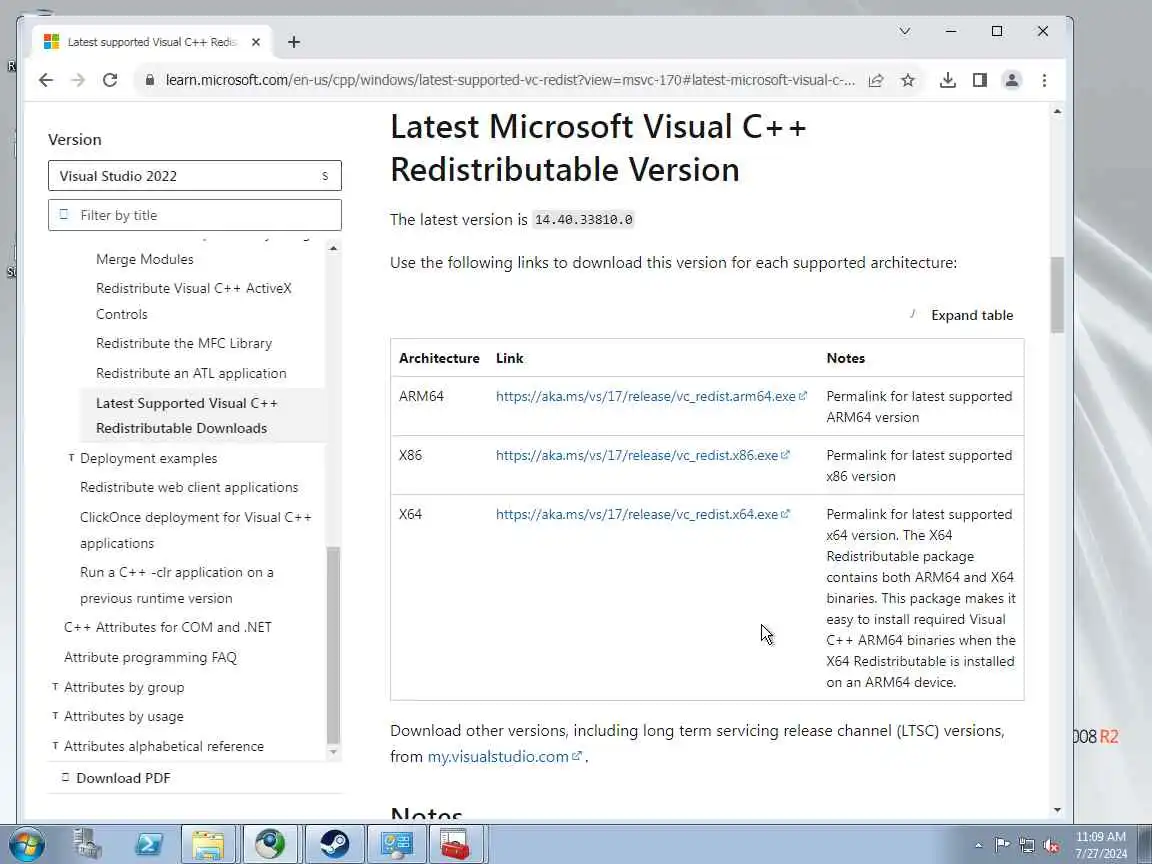Open the tab search chevron
This screenshot has height=864, width=1152.
(905, 31)
